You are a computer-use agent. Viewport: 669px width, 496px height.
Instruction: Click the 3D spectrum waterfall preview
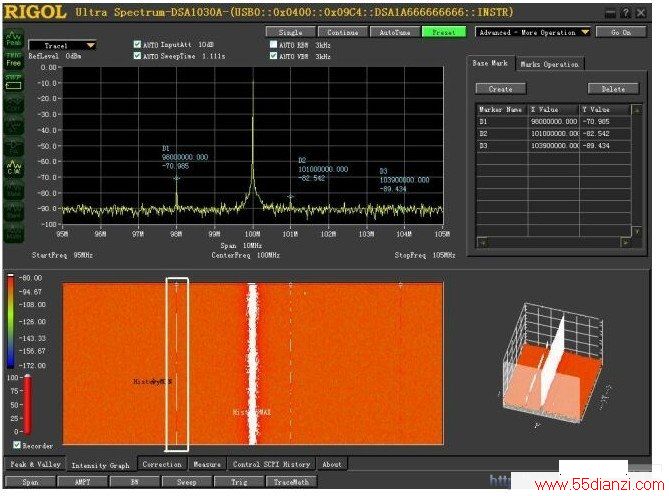point(554,364)
